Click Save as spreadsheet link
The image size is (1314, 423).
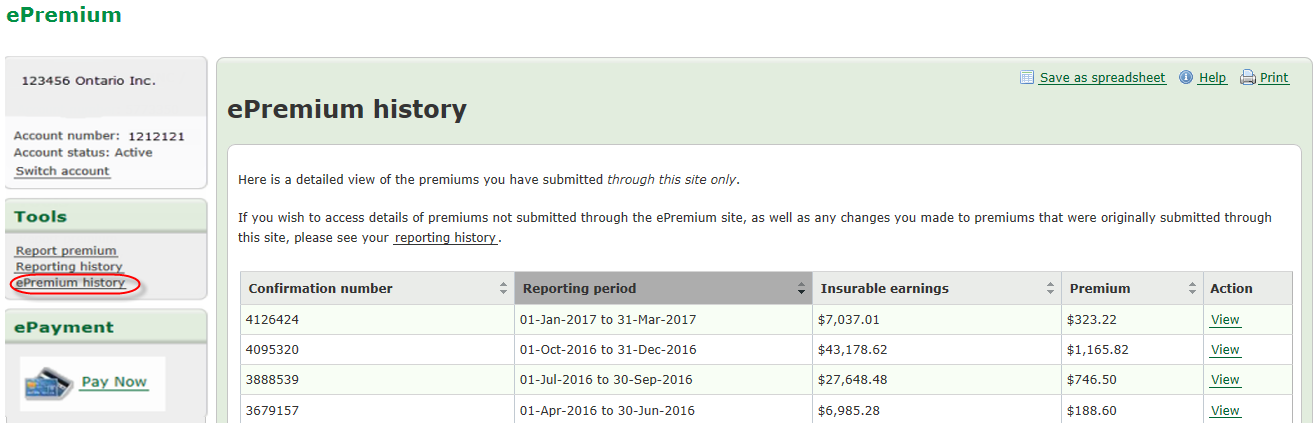click(x=1102, y=78)
